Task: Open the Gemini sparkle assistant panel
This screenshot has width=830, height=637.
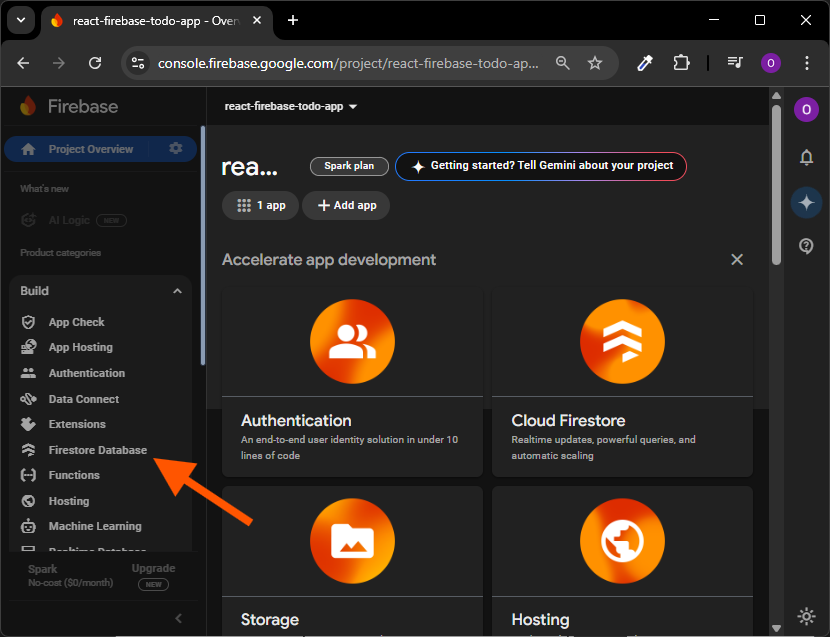Action: [x=806, y=202]
